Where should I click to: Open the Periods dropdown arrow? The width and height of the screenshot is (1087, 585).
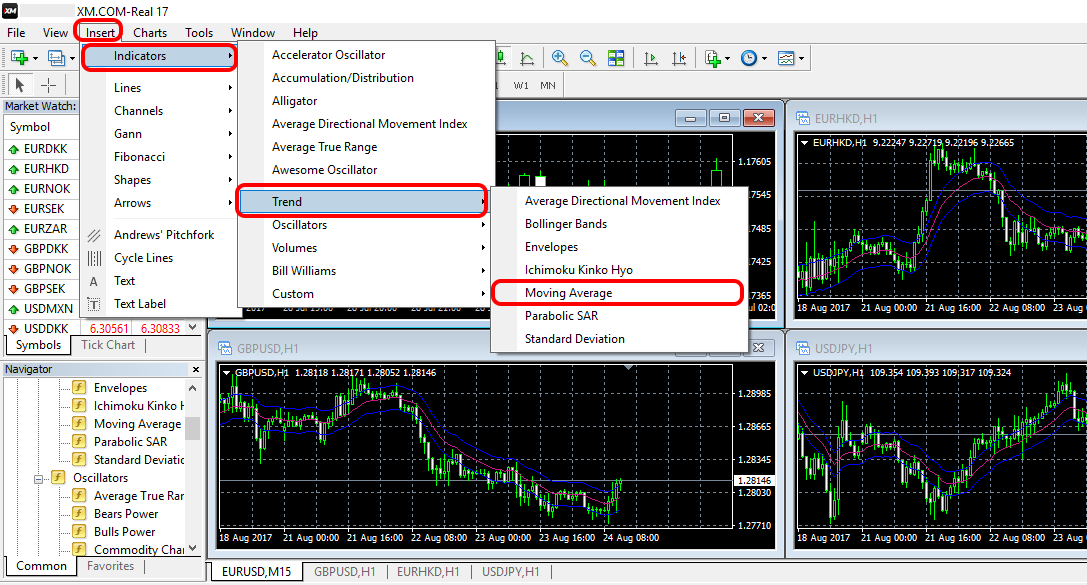click(764, 58)
